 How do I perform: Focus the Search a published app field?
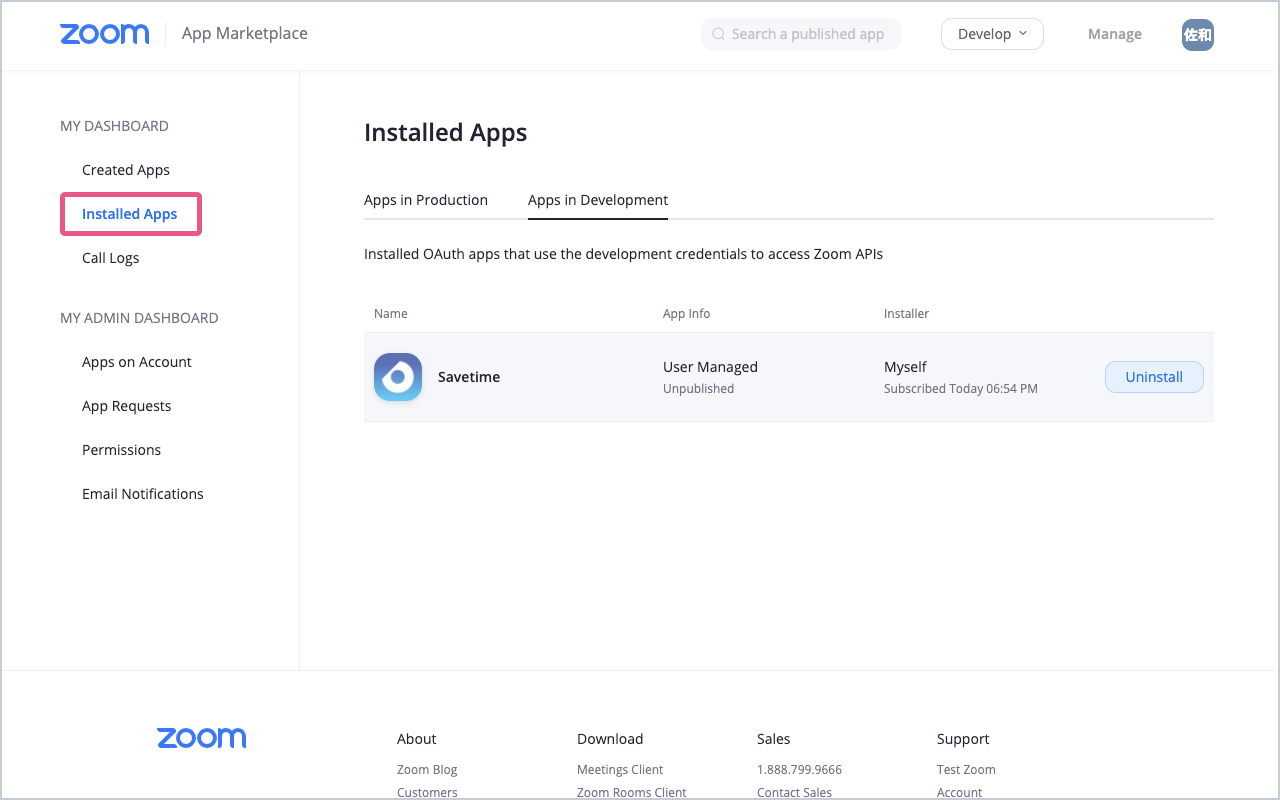(x=801, y=34)
